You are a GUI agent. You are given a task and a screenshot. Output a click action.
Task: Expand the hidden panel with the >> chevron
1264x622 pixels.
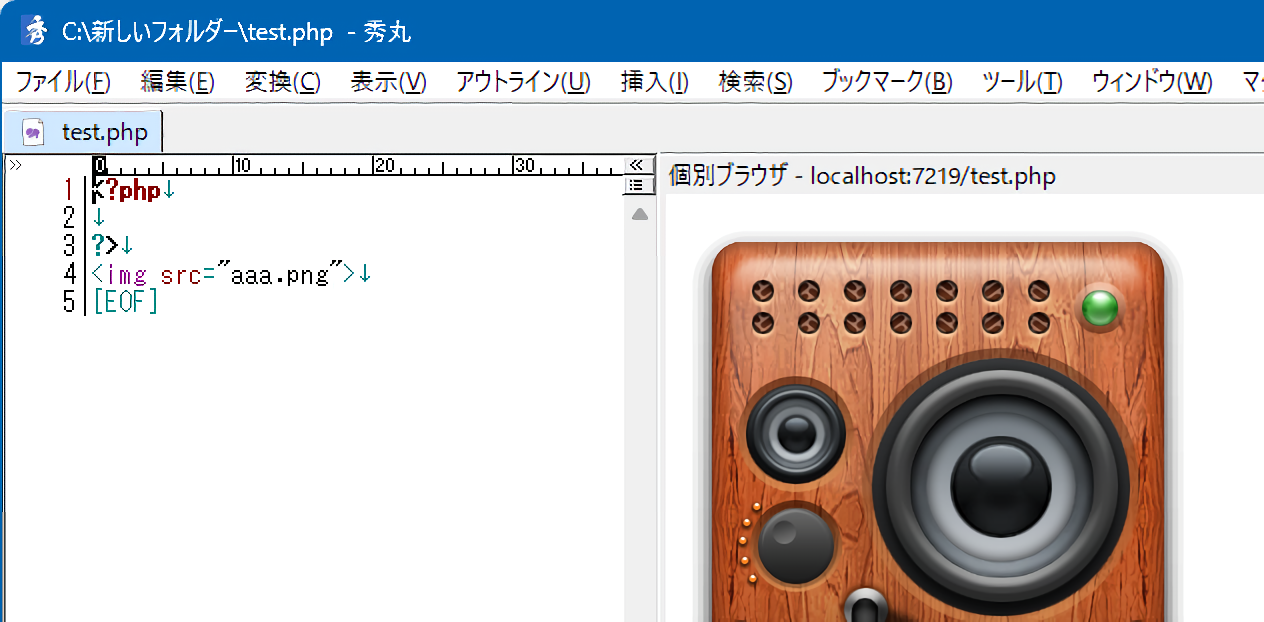point(15,165)
